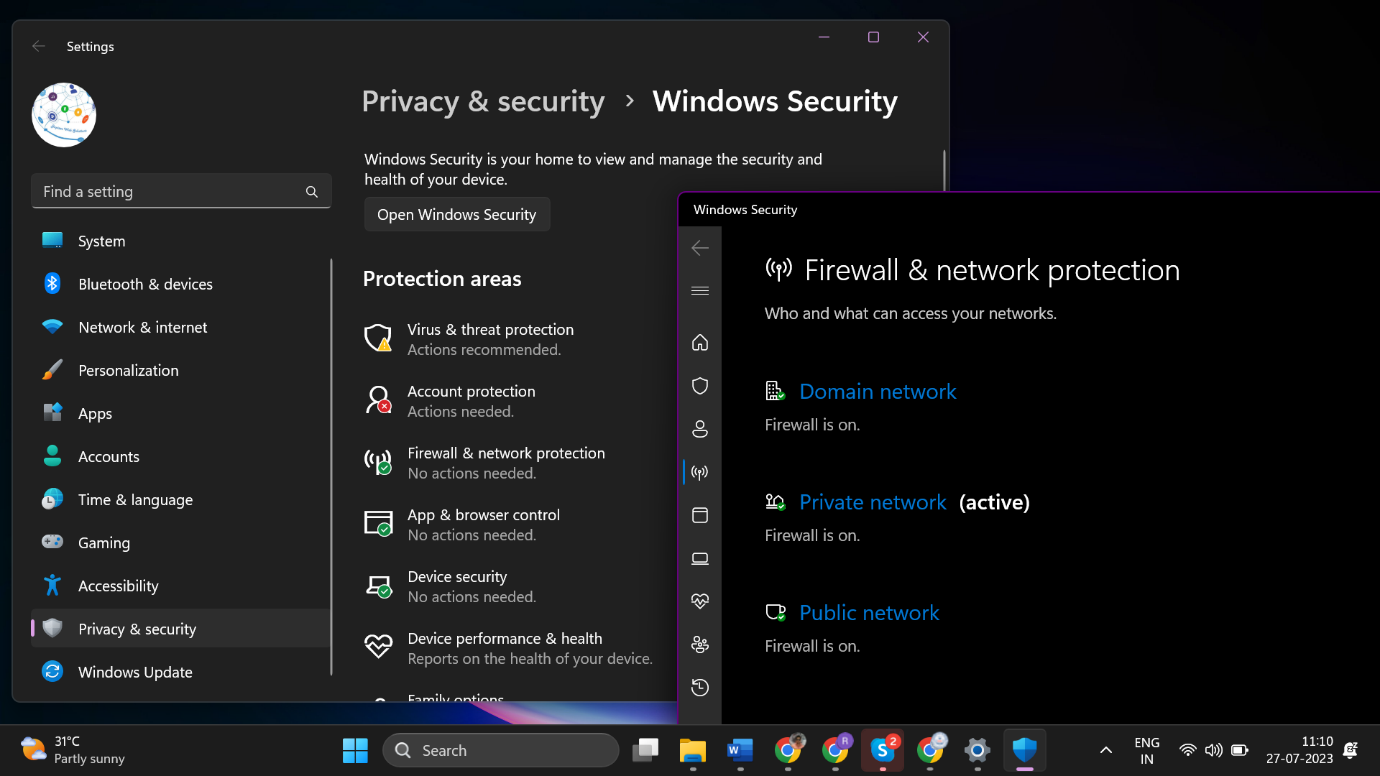Open the clock and date in taskbar

1299,750
